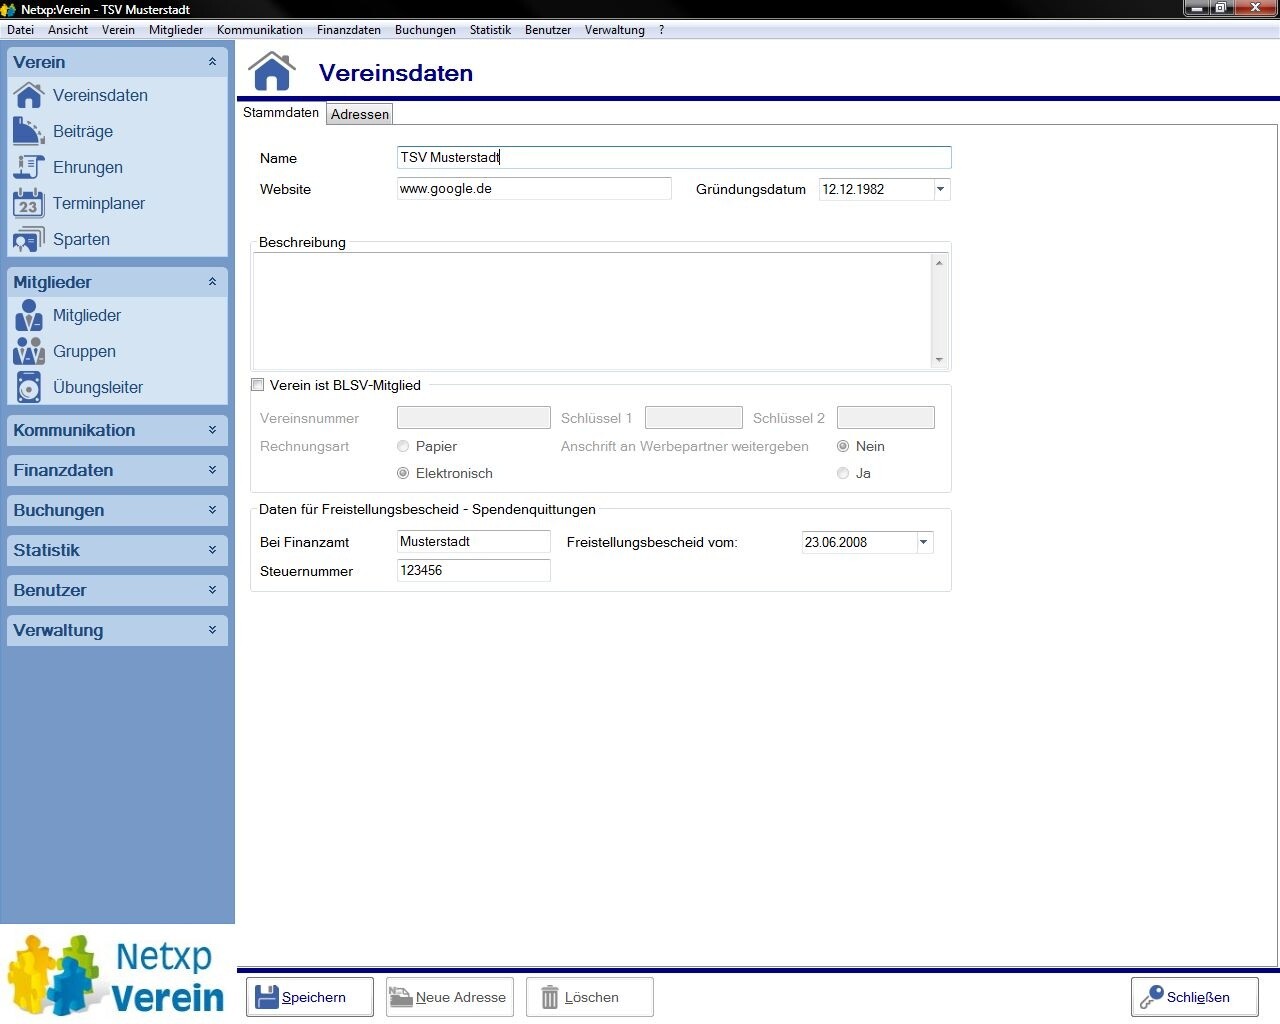Viewport: 1280px width, 1024px height.
Task: Click the Steuernummer input field
Action: pyautogui.click(x=473, y=570)
